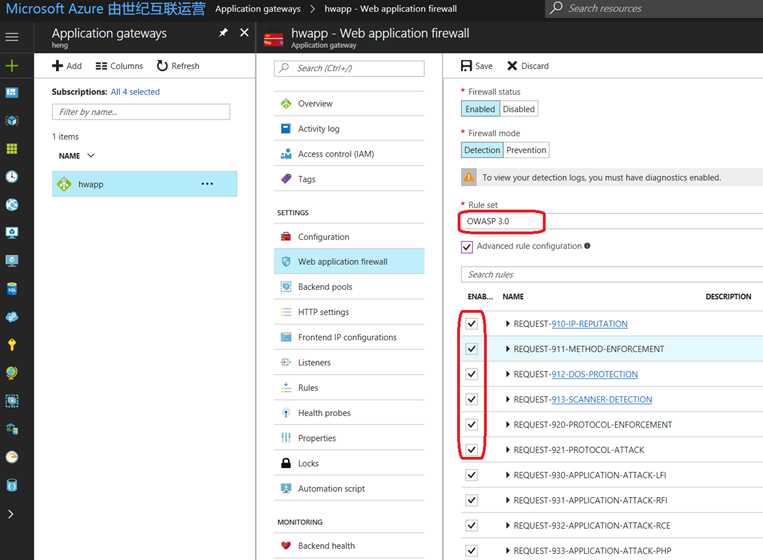Focus the Search rules field
763x560 pixels.
click(x=612, y=274)
